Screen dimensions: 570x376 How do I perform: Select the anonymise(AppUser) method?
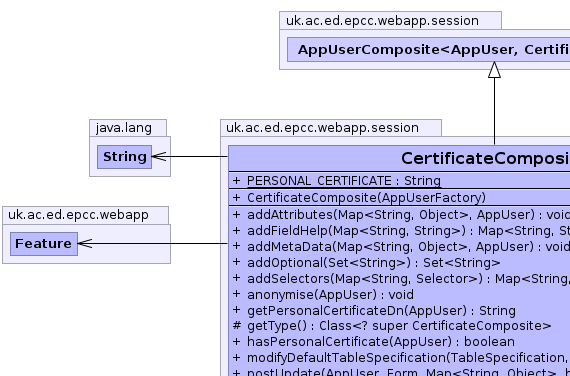click(323, 295)
